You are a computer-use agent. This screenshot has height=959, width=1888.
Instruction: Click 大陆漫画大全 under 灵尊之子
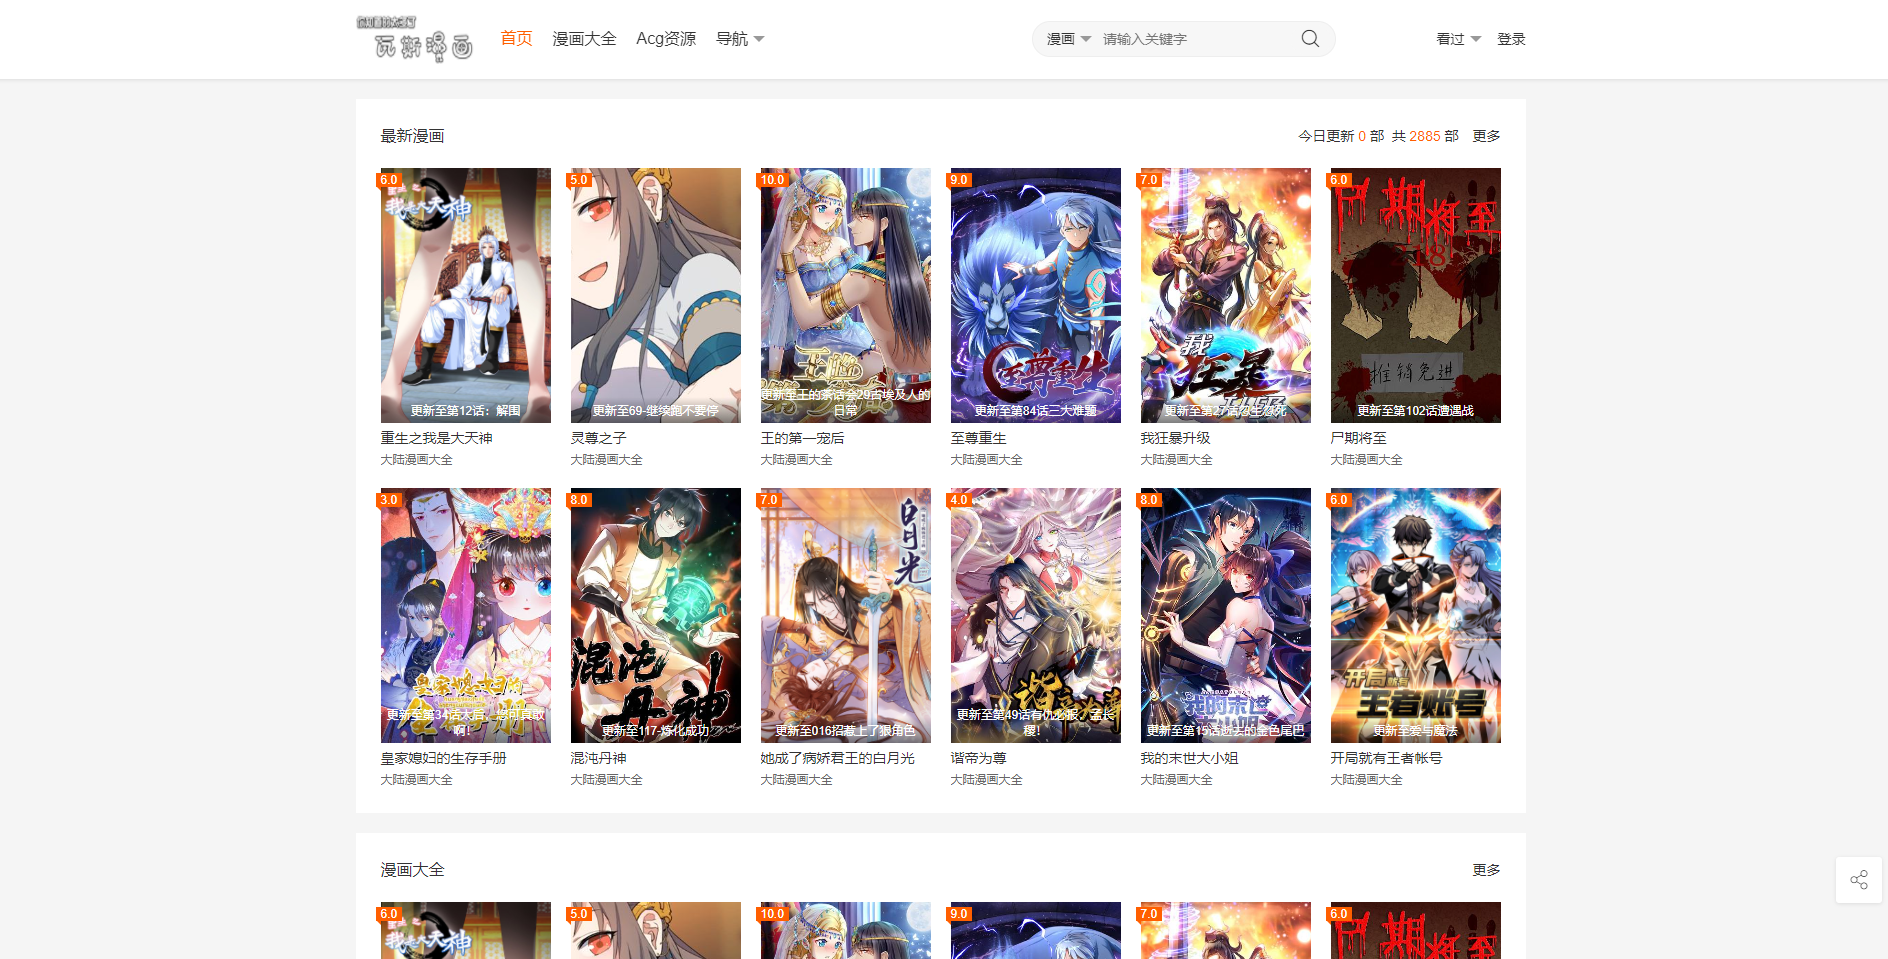[x=606, y=460]
